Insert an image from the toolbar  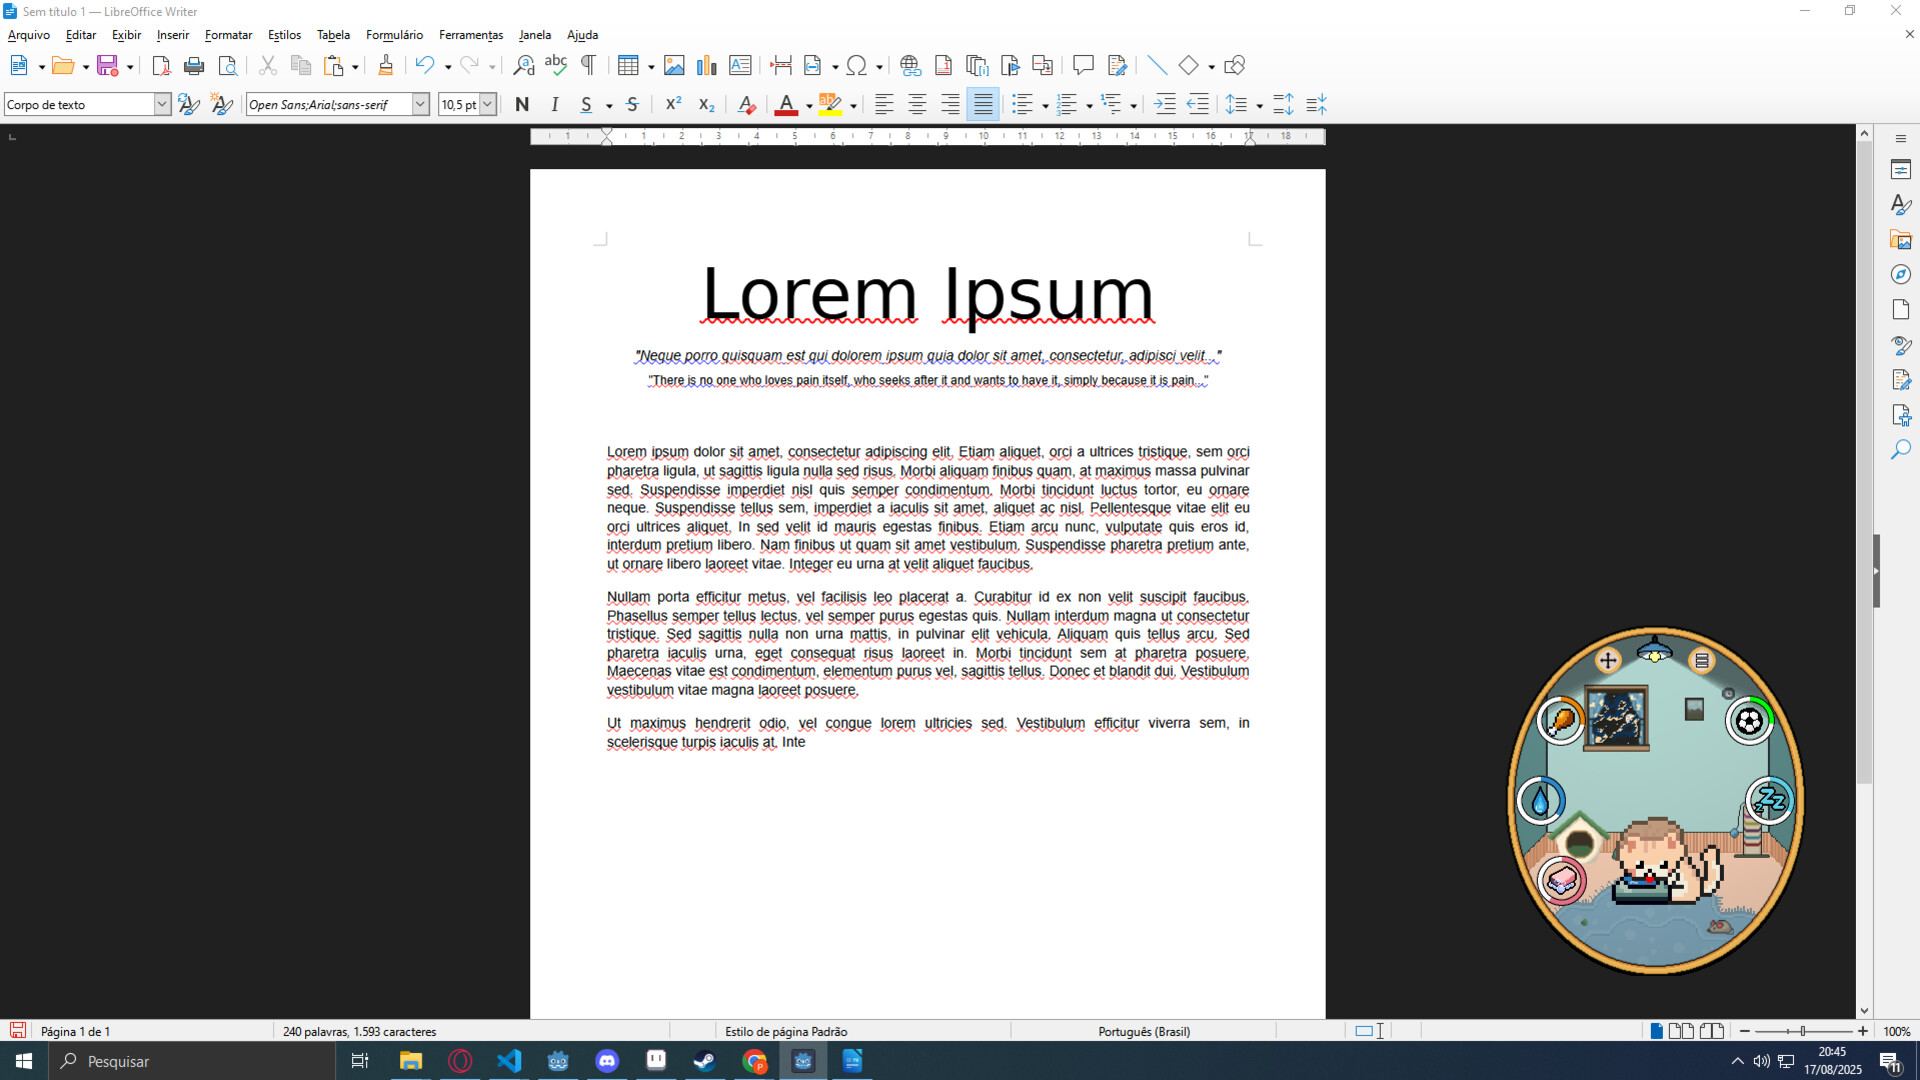676,65
